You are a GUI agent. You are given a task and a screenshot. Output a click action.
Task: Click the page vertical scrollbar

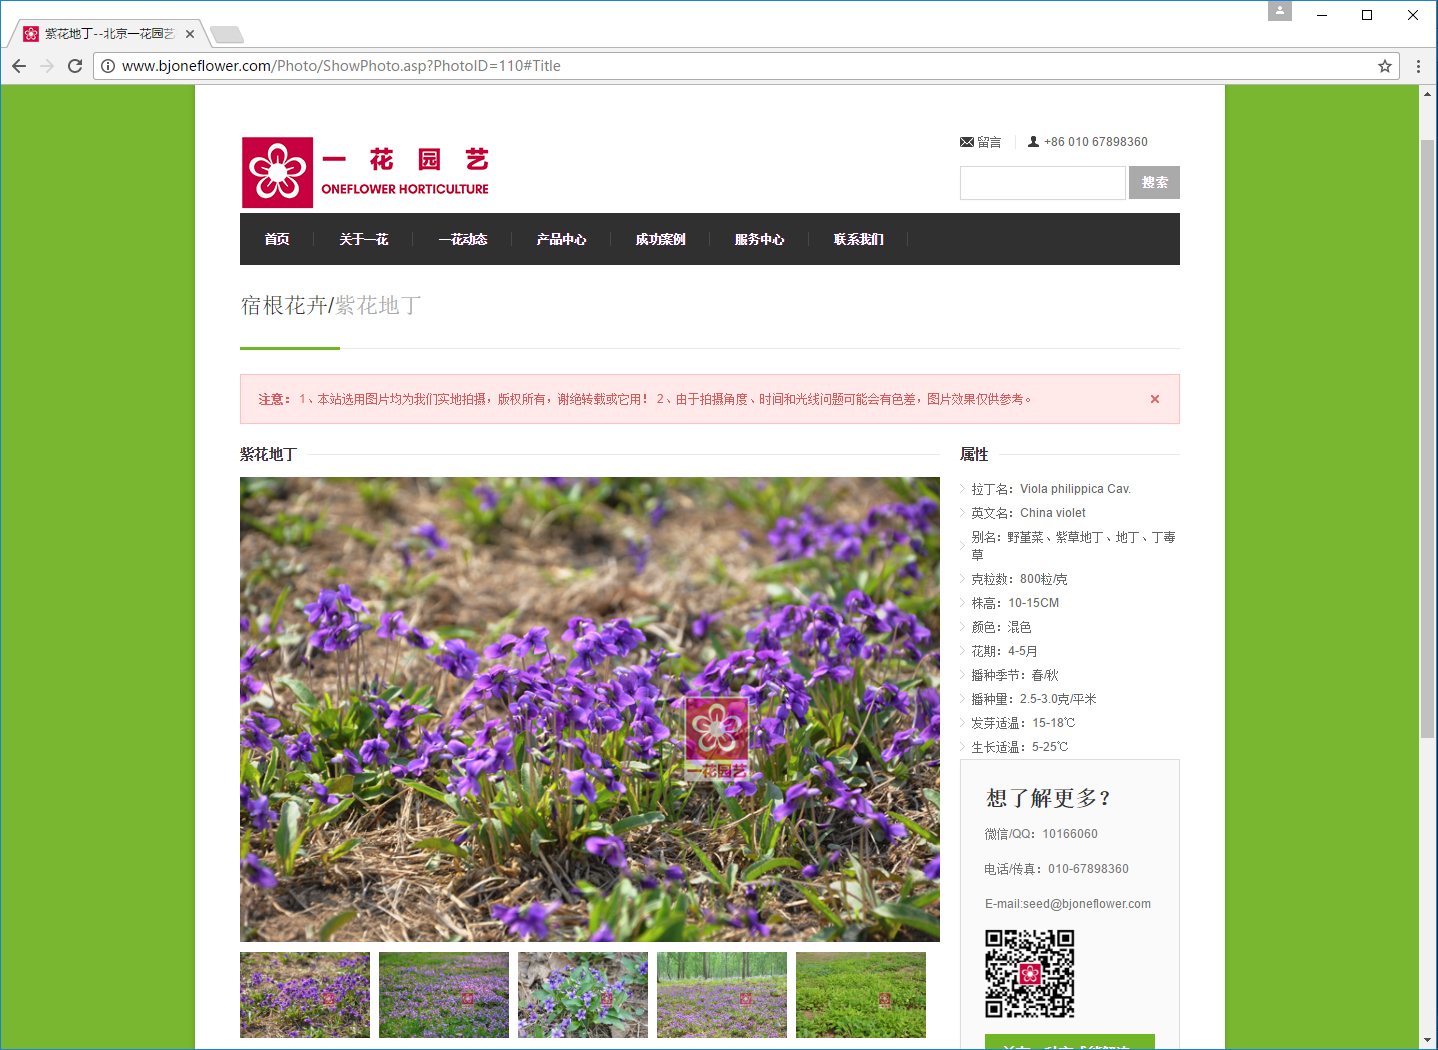point(1427,440)
